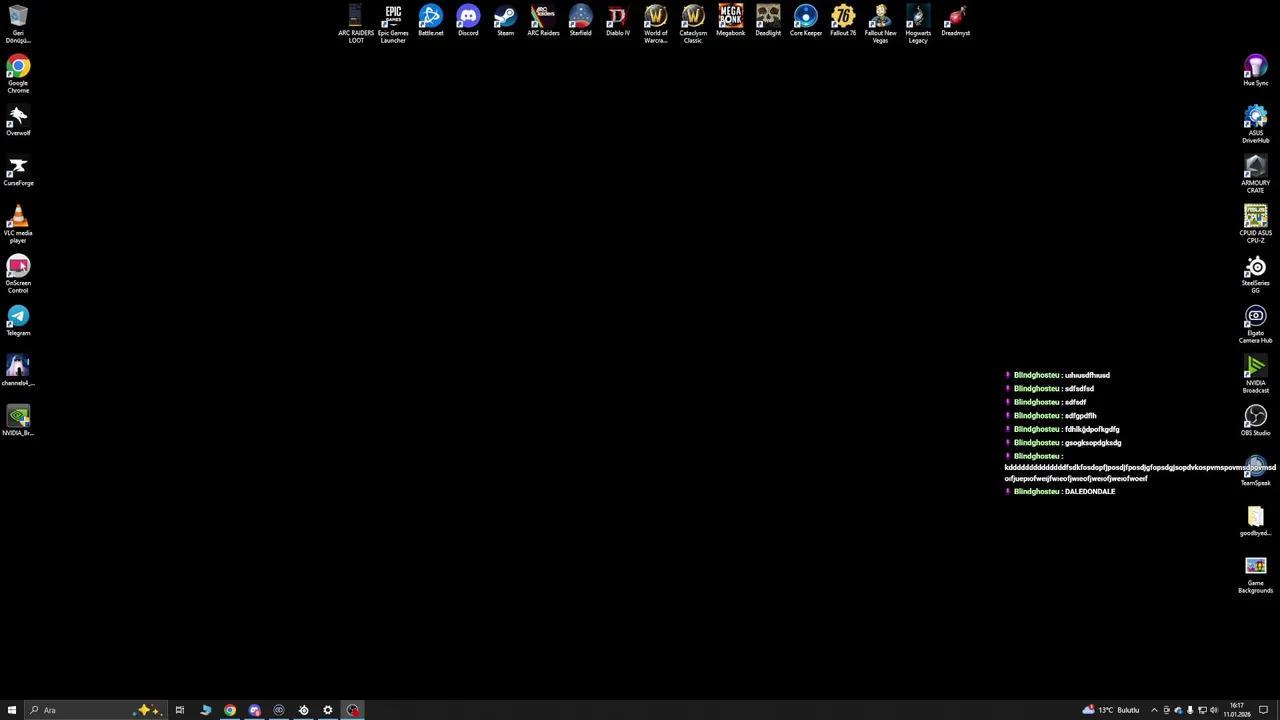
Task: Open volume control in the system tray
Action: (1214, 710)
